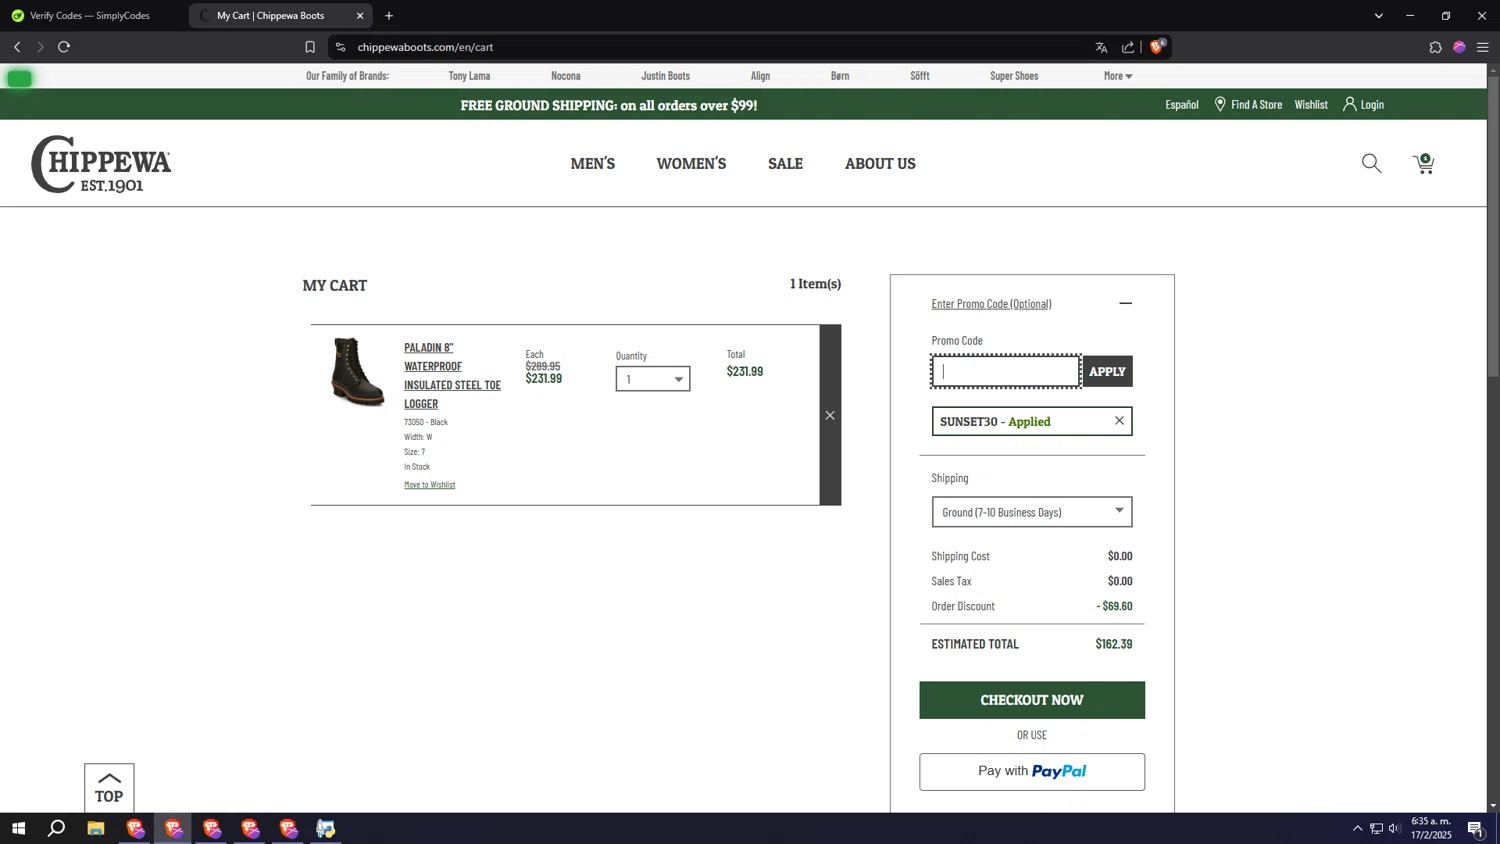Show hidden system tray icons
The width and height of the screenshot is (1500, 844).
(x=1357, y=828)
